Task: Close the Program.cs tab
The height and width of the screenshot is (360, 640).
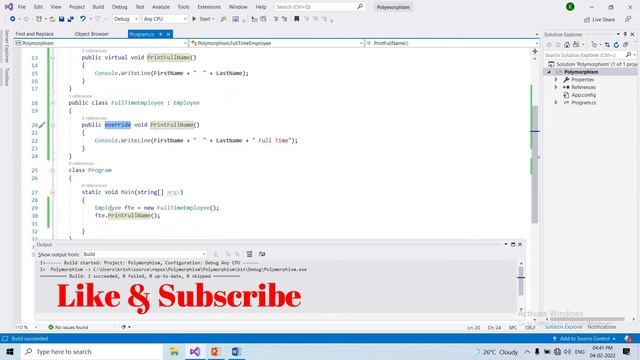Action: [169, 34]
